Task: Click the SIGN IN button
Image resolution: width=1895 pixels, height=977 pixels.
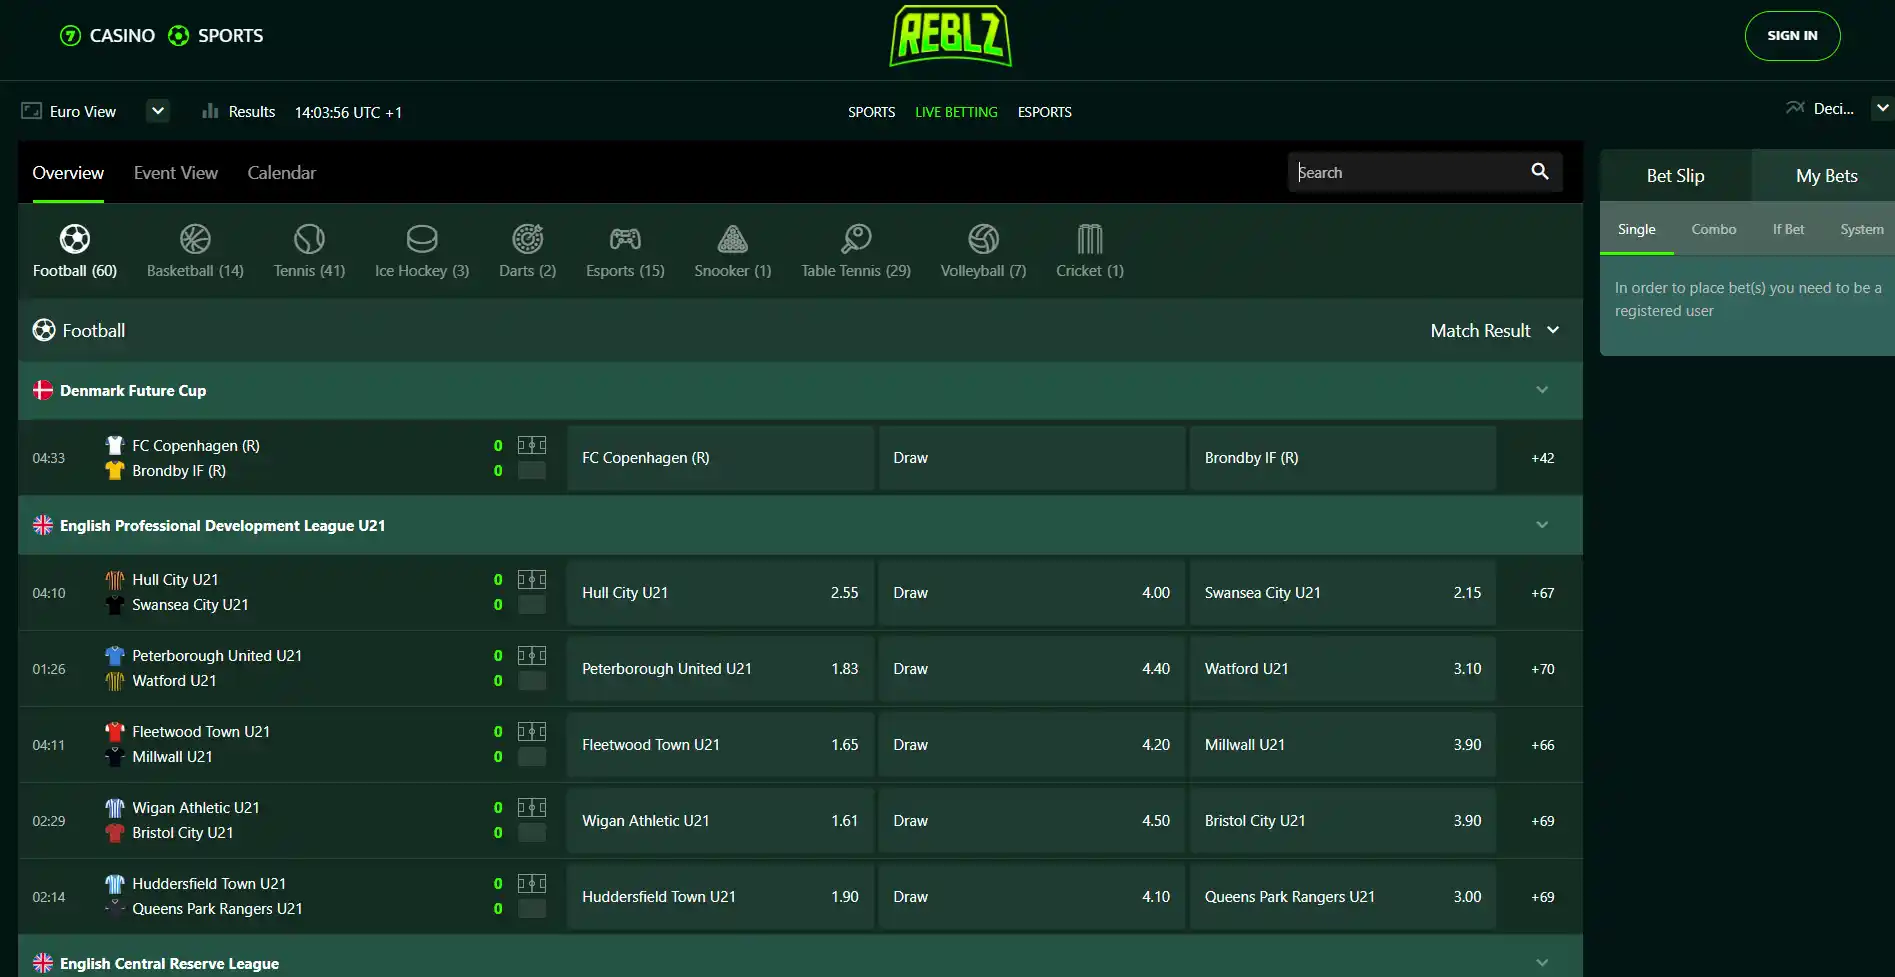Action: click(x=1792, y=36)
